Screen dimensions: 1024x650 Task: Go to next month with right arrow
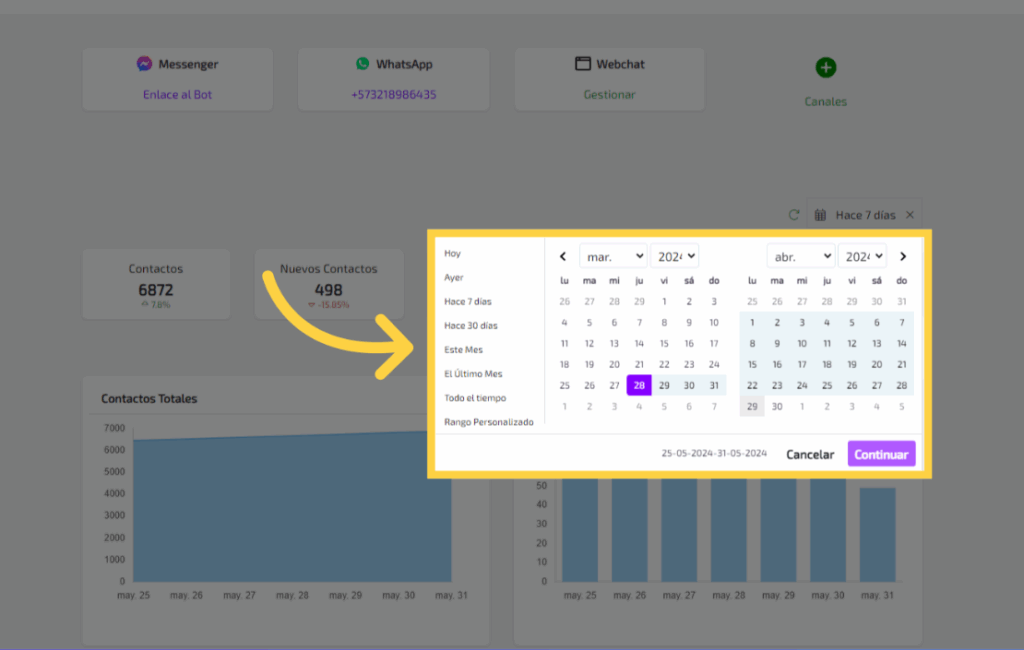902,256
